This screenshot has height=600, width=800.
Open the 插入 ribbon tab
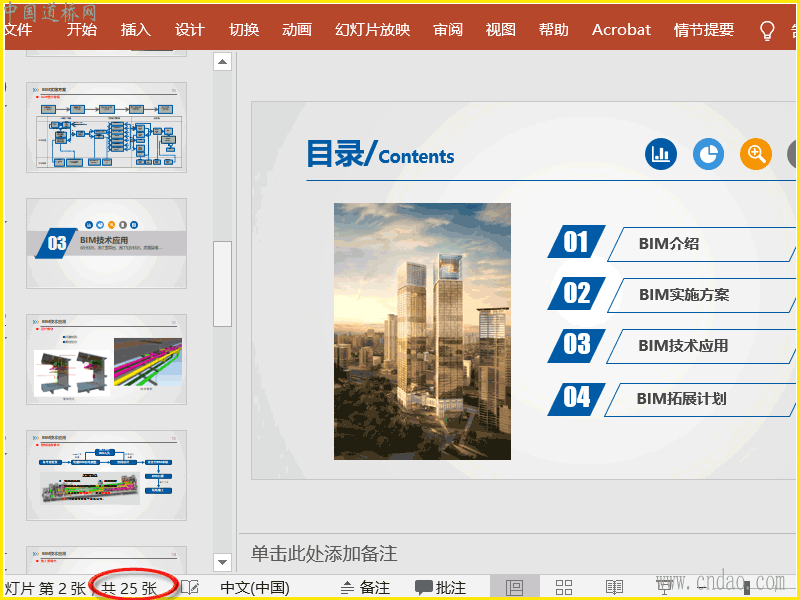(x=136, y=30)
